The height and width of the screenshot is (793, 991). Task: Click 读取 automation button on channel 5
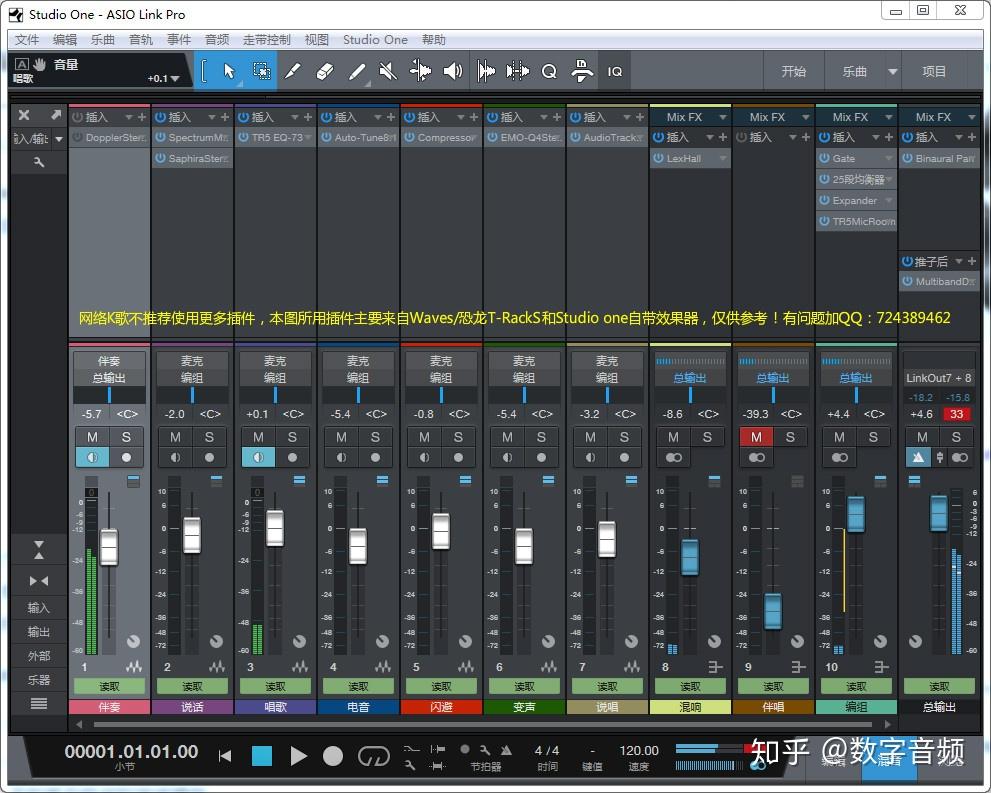[441, 686]
